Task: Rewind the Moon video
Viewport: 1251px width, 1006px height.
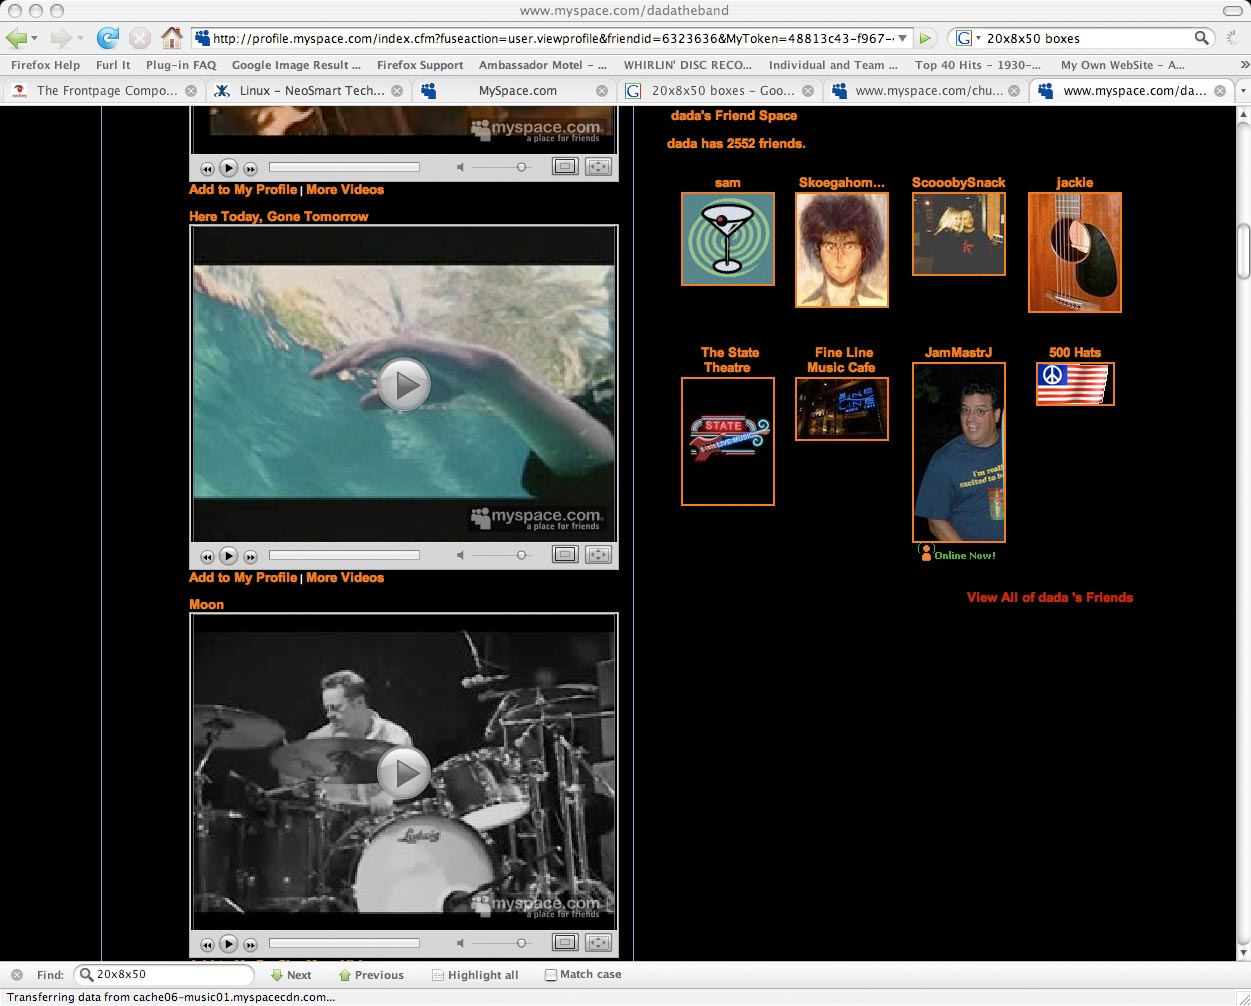Action: (207, 944)
